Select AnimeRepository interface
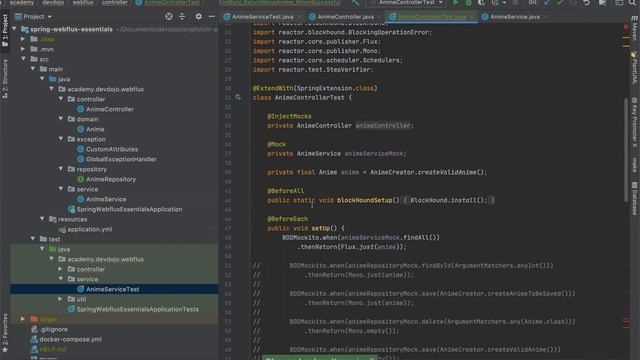Image resolution: width=640 pixels, height=360 pixels. point(107,179)
